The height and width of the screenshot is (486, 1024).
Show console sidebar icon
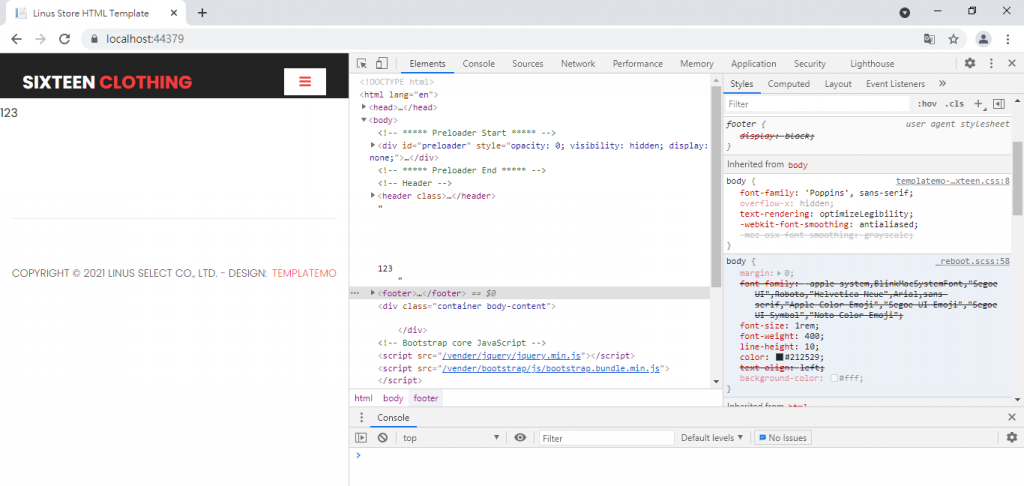(361, 438)
